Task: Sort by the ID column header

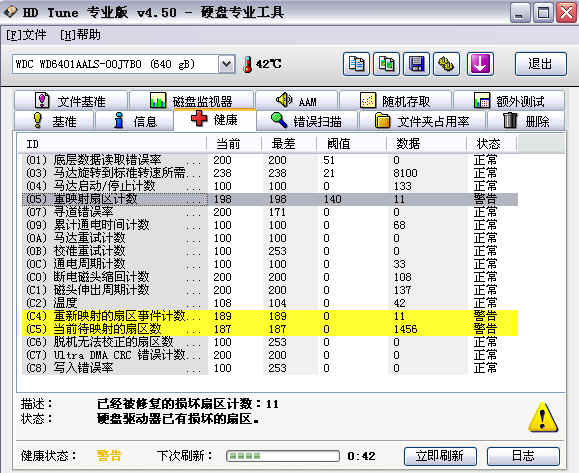Action: (x=112, y=144)
